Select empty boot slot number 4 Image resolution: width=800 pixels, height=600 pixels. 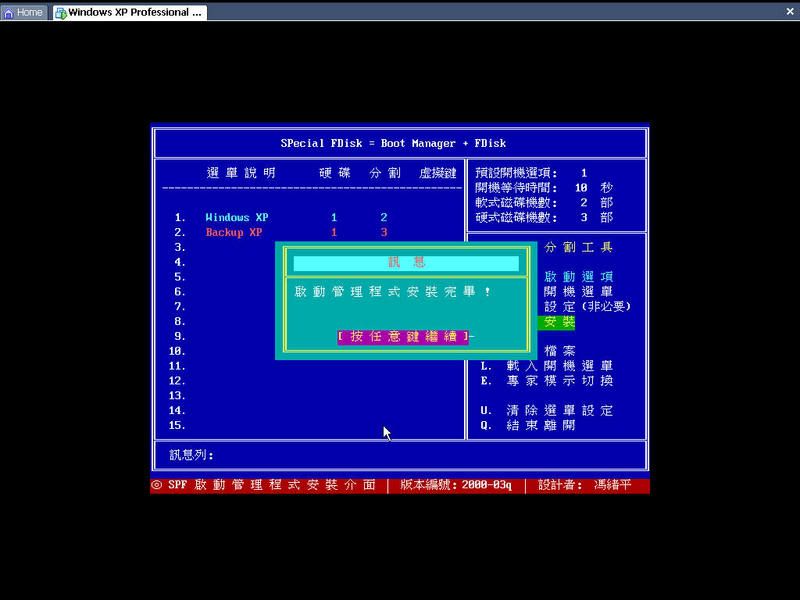point(180,262)
